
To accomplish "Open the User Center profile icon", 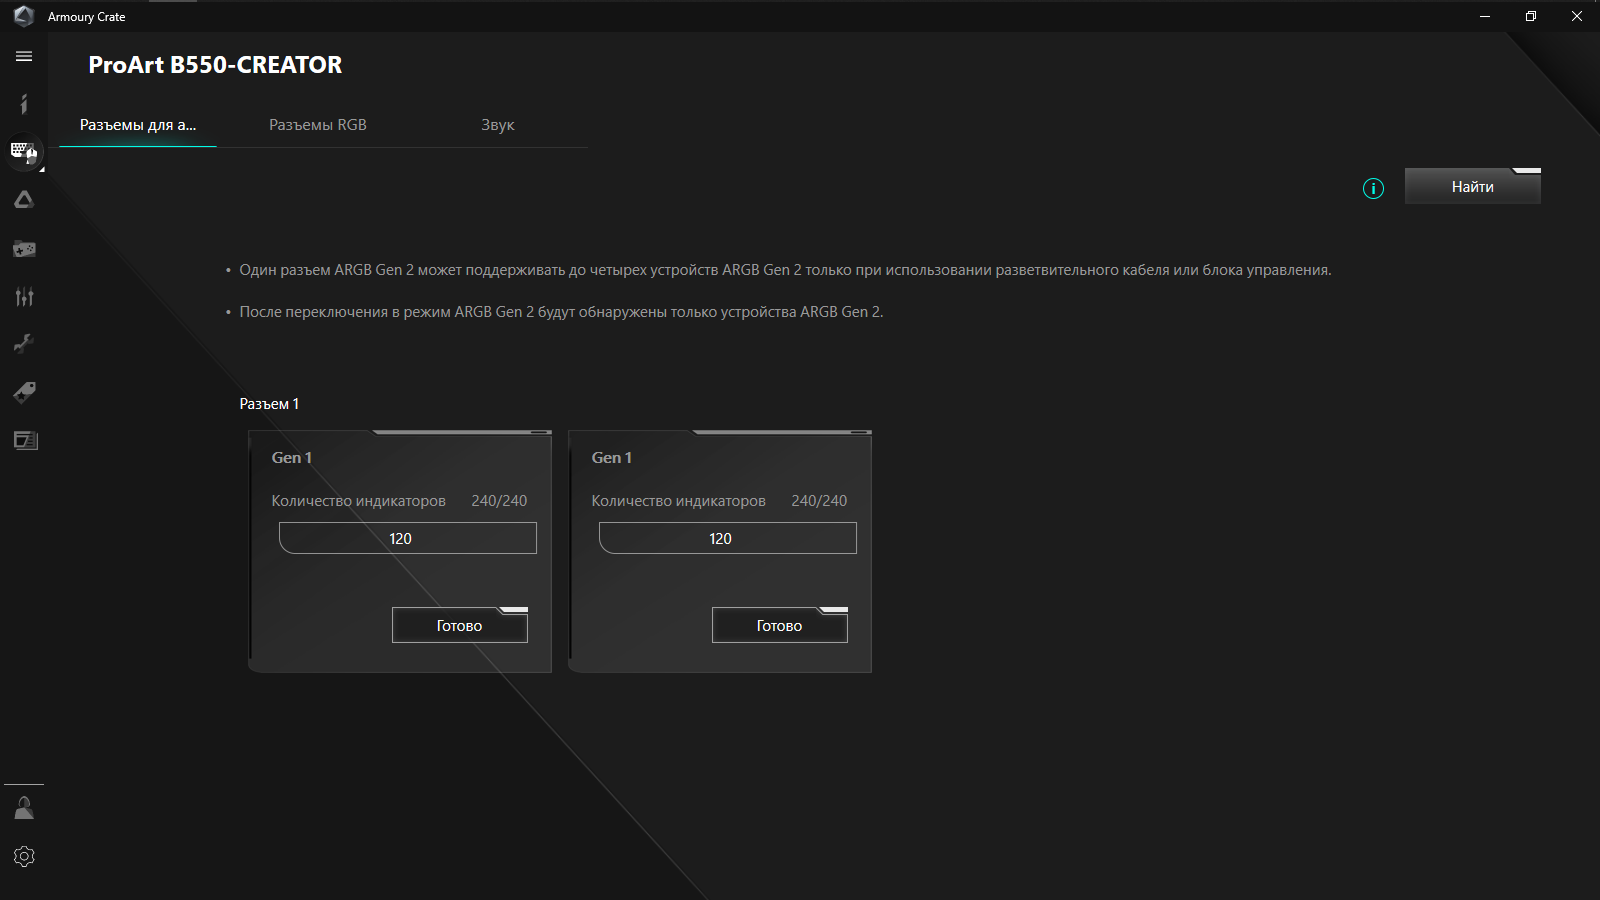I will pos(24,808).
